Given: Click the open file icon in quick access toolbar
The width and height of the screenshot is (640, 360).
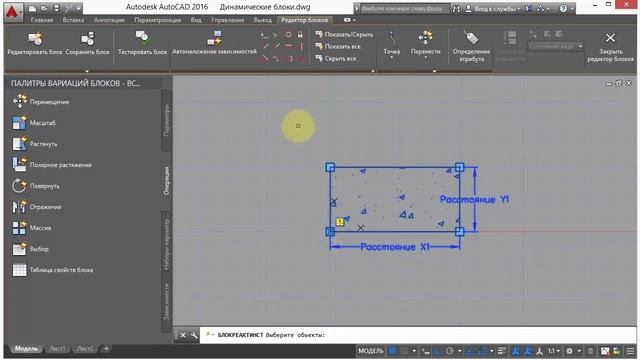Looking at the screenshot, I should (44, 8).
